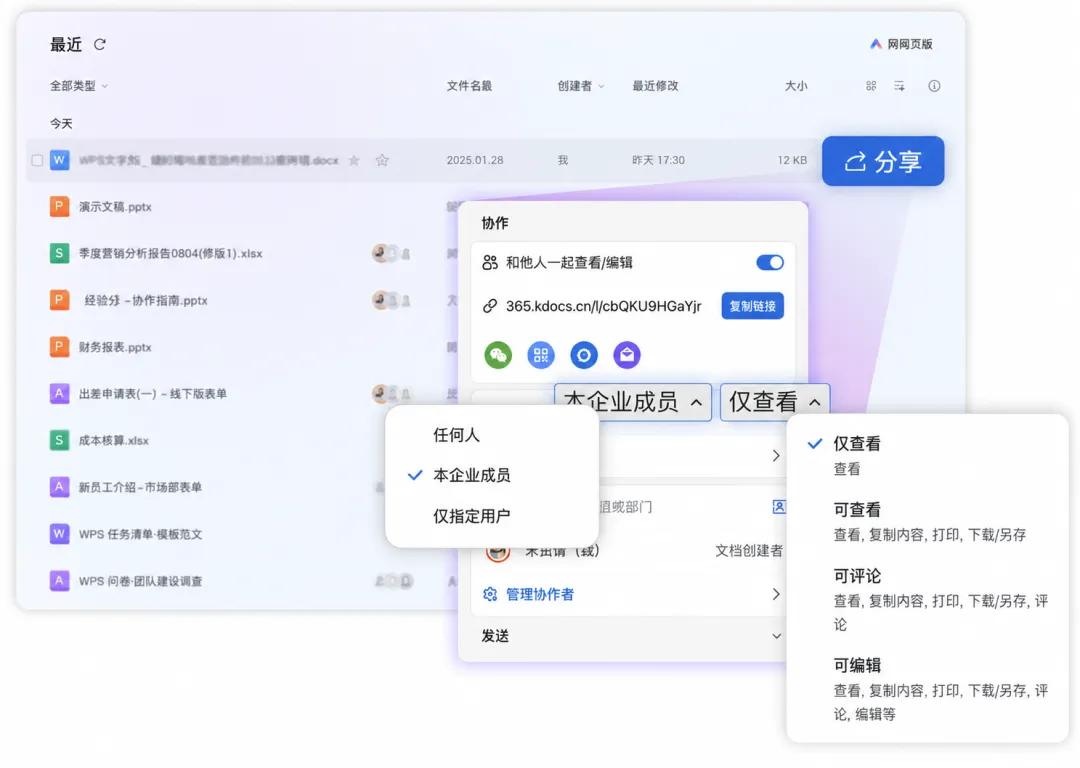Click the blue circular share icon
The image size is (1080, 768).
[584, 355]
